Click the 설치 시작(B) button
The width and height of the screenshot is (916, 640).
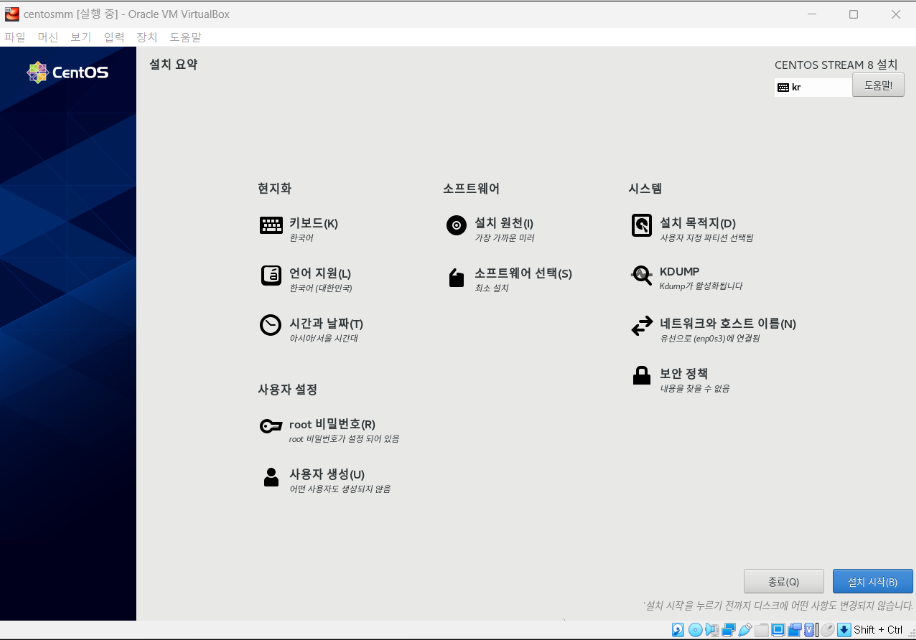pos(873,582)
